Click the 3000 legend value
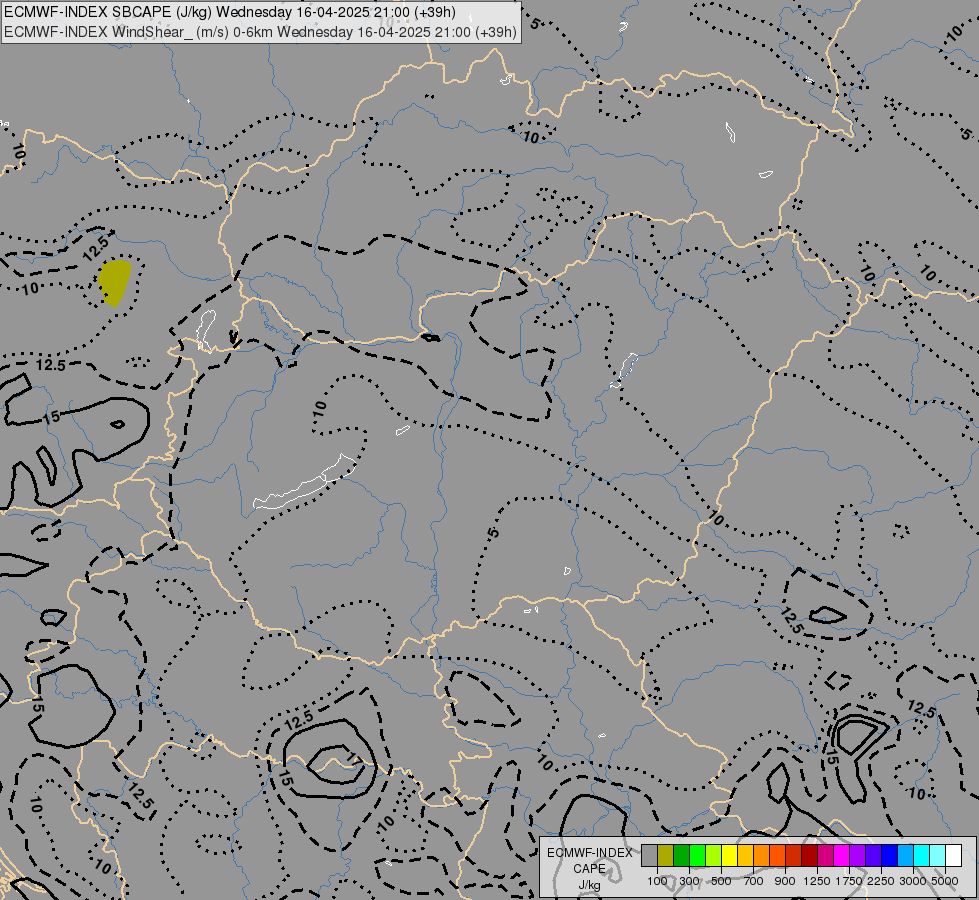 click(x=912, y=881)
